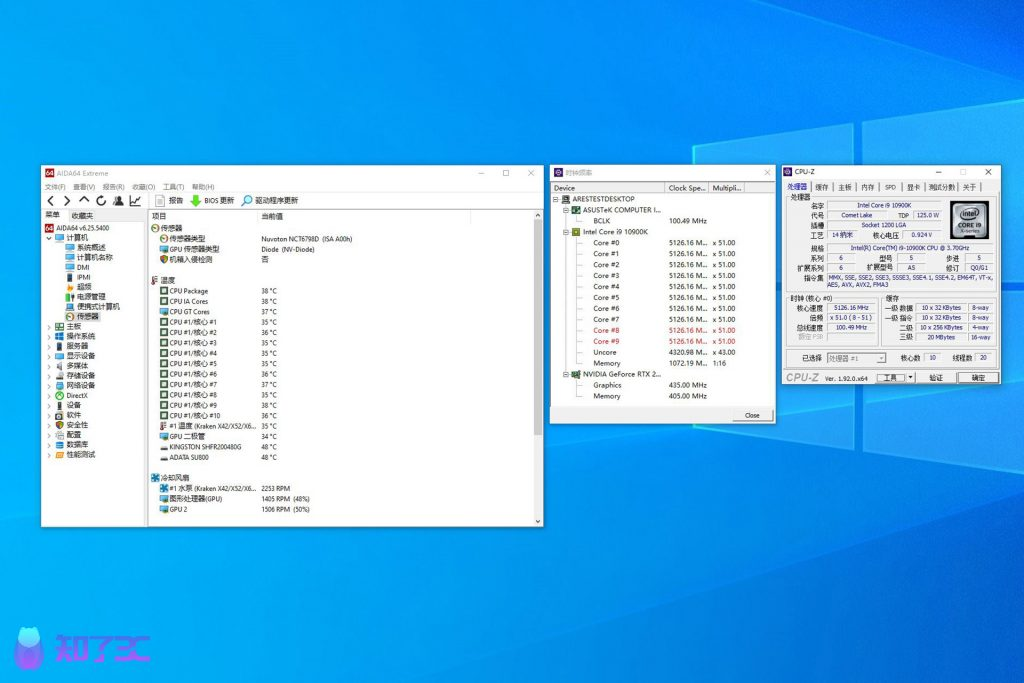Expand the 网络设备 tree node

click(49, 385)
